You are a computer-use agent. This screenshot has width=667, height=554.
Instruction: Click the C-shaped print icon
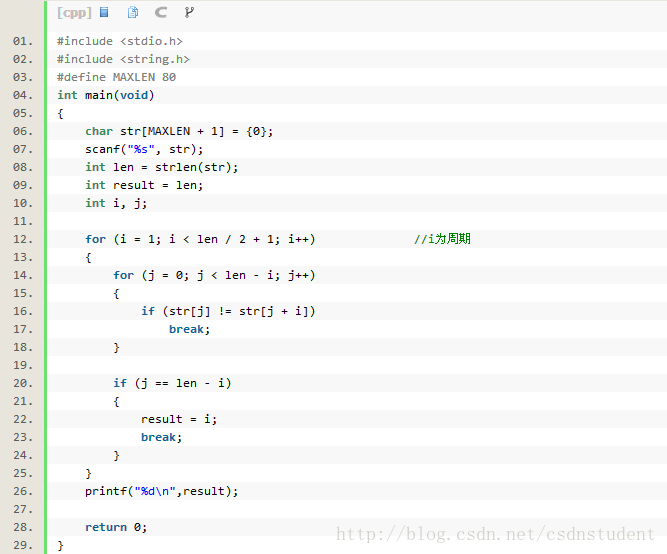[x=161, y=12]
